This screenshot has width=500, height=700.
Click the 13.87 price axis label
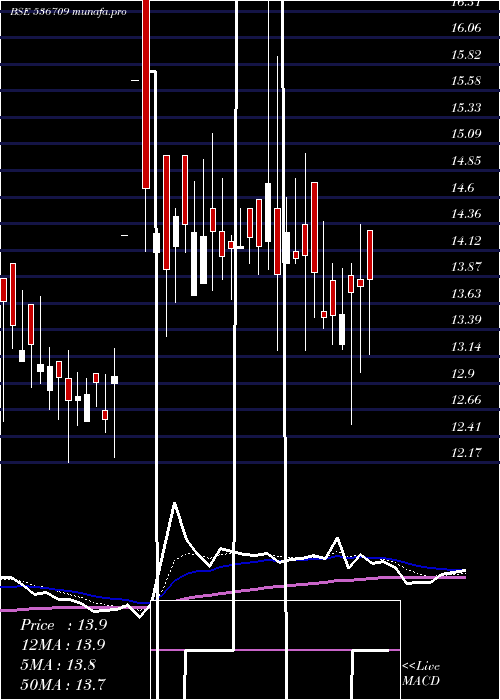point(466,267)
